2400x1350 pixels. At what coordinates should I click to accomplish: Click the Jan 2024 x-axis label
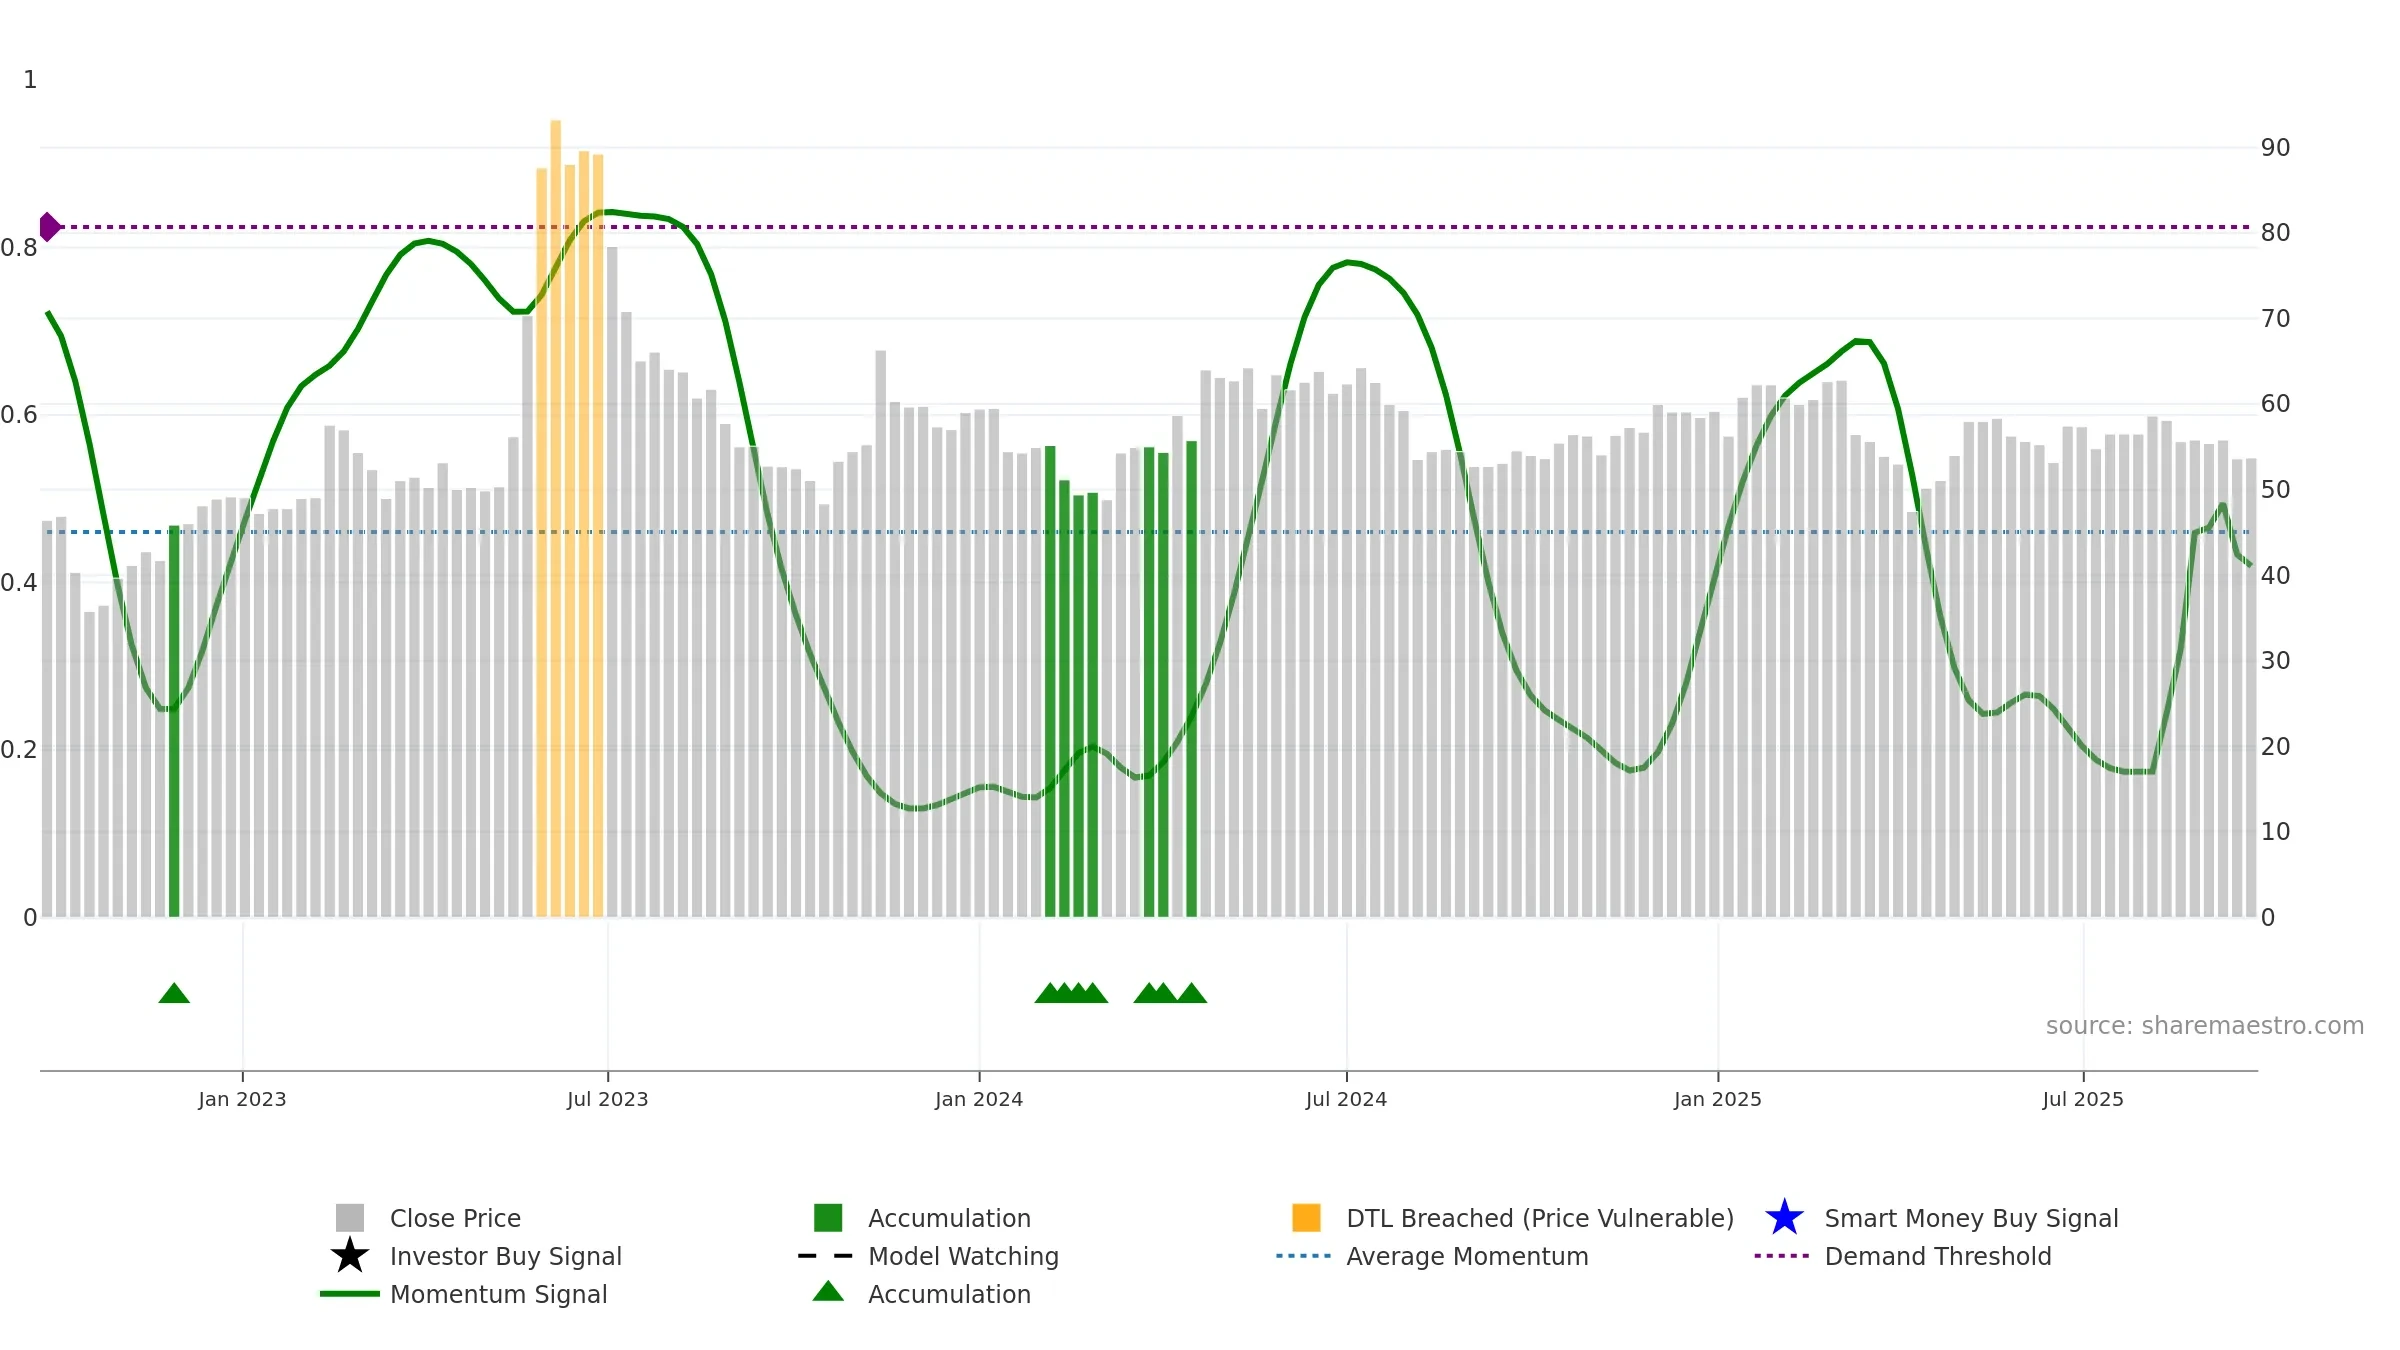(978, 1099)
